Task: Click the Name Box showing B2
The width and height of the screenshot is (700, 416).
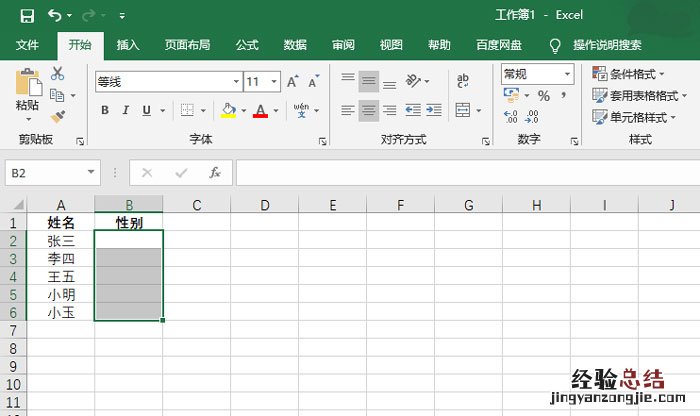Action: (x=53, y=173)
